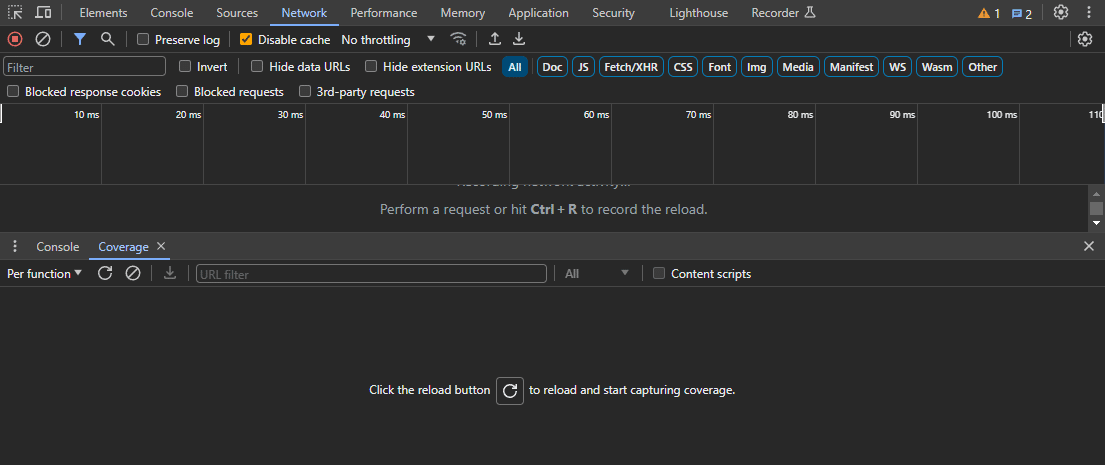Open the Performance tab
The height and width of the screenshot is (465, 1105).
click(383, 13)
